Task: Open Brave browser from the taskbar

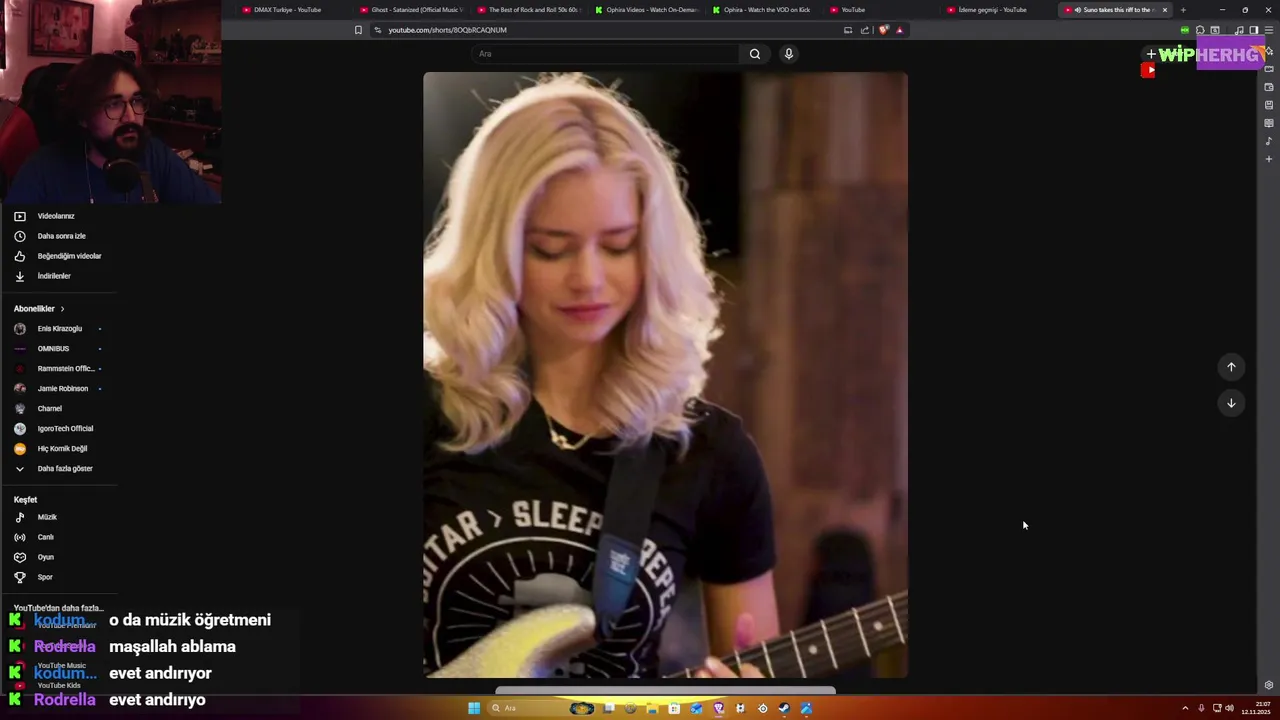Action: (x=718, y=708)
